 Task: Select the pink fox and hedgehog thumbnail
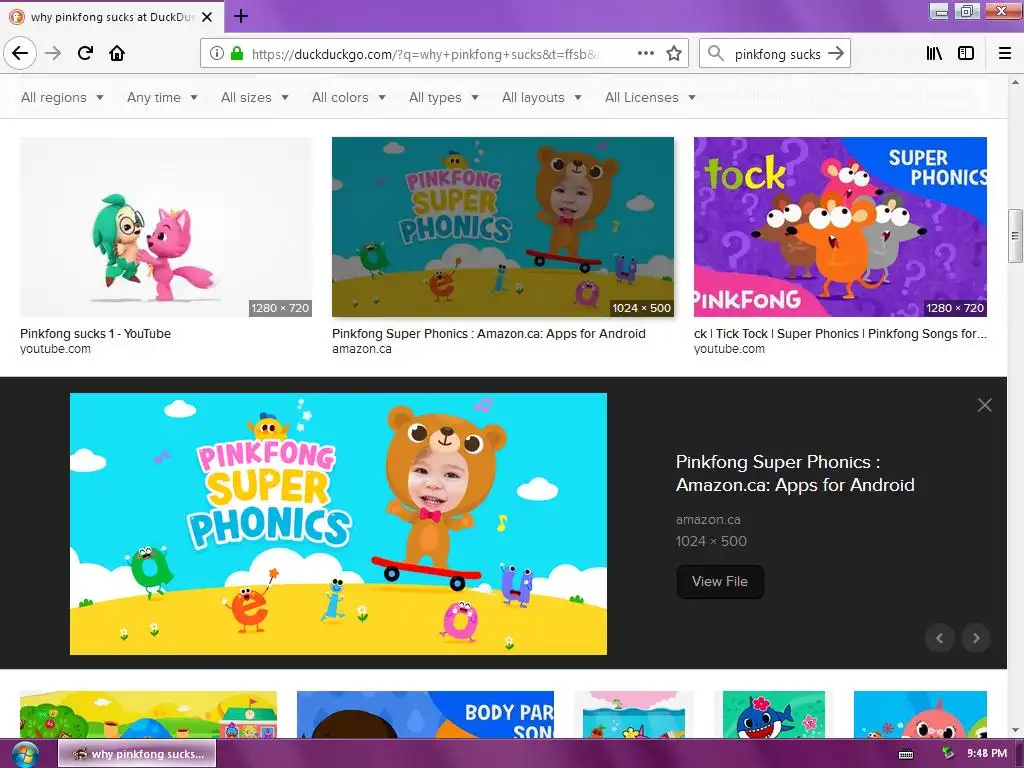point(166,227)
